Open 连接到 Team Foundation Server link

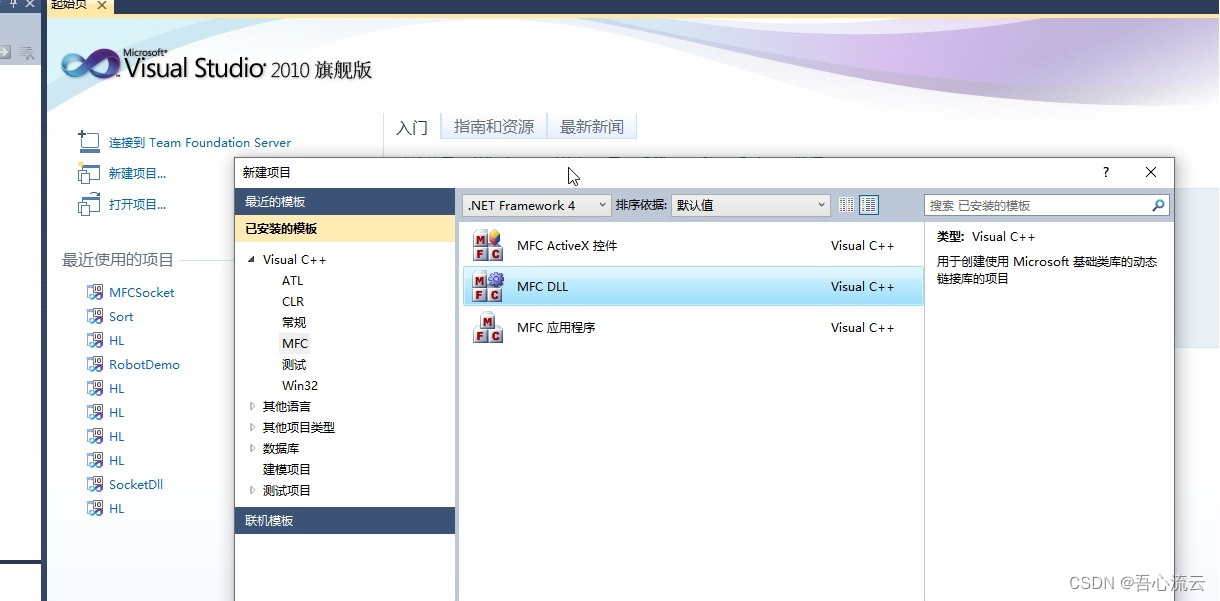tap(200, 143)
